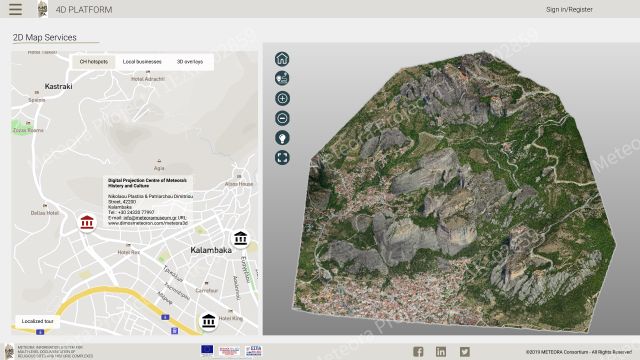
Task: Click the middle funding logo in footer
Action: (x=229, y=351)
